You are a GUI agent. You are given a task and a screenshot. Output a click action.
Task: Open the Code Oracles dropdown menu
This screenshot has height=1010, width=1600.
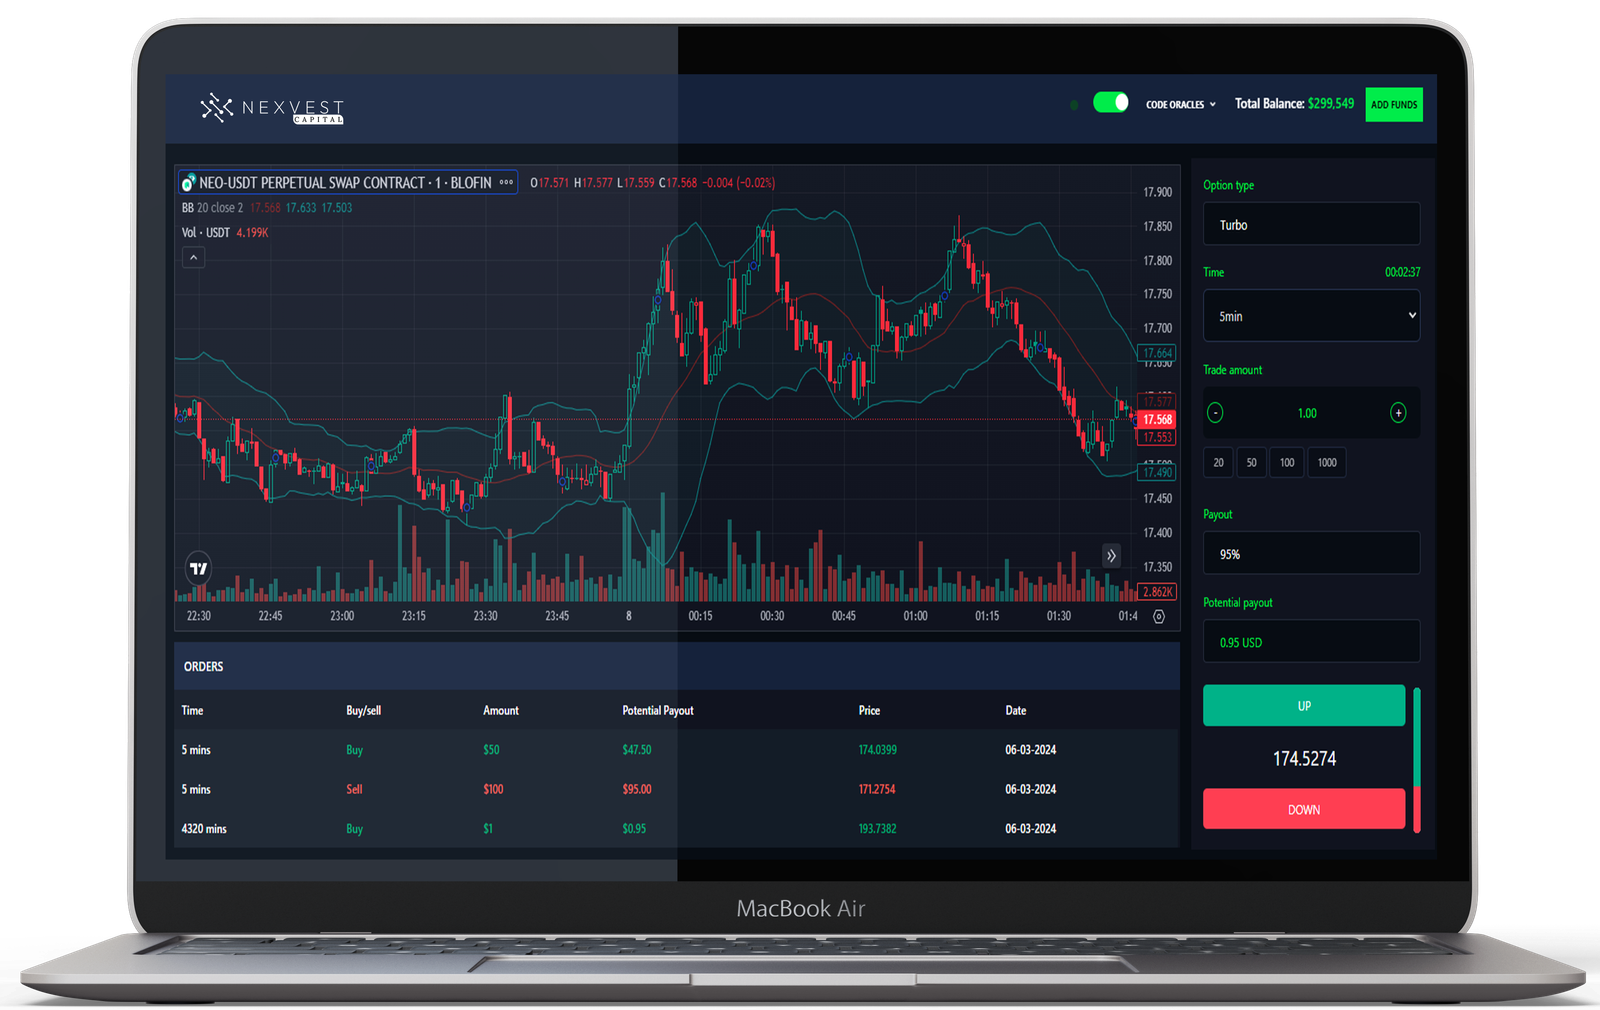click(1180, 104)
